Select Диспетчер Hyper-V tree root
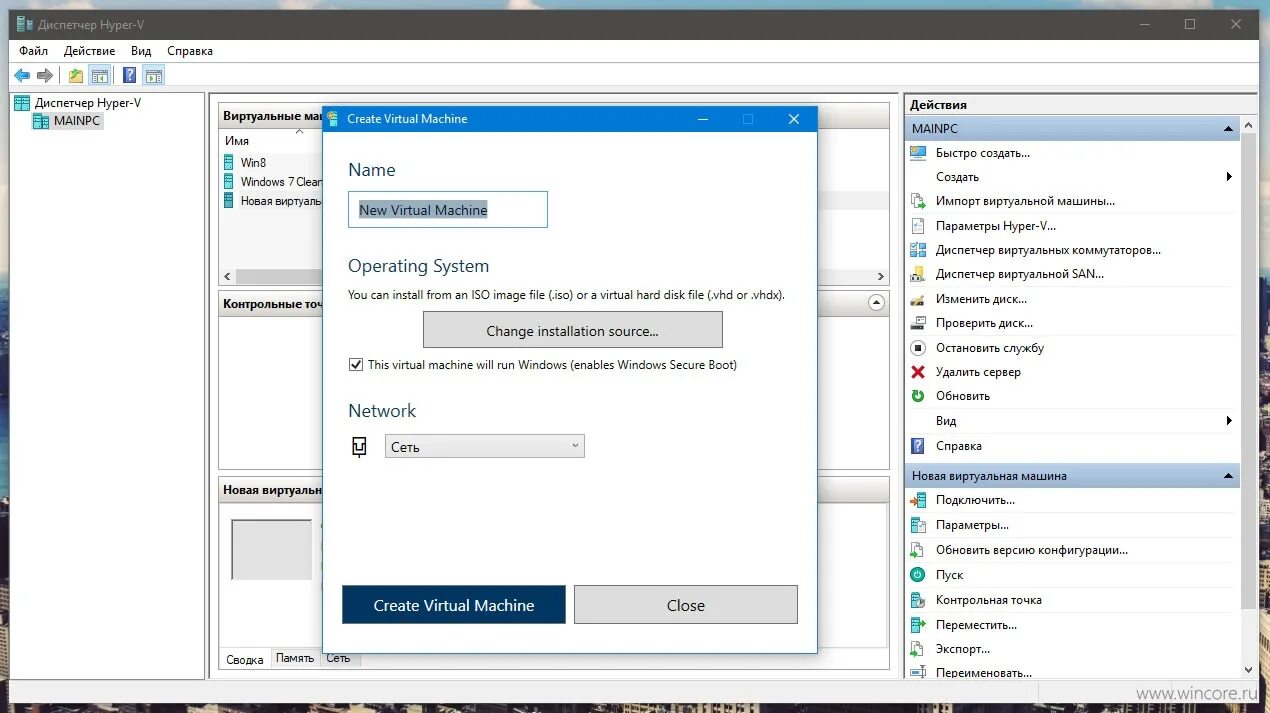Screen dimensions: 1270x713 click(x=88, y=103)
